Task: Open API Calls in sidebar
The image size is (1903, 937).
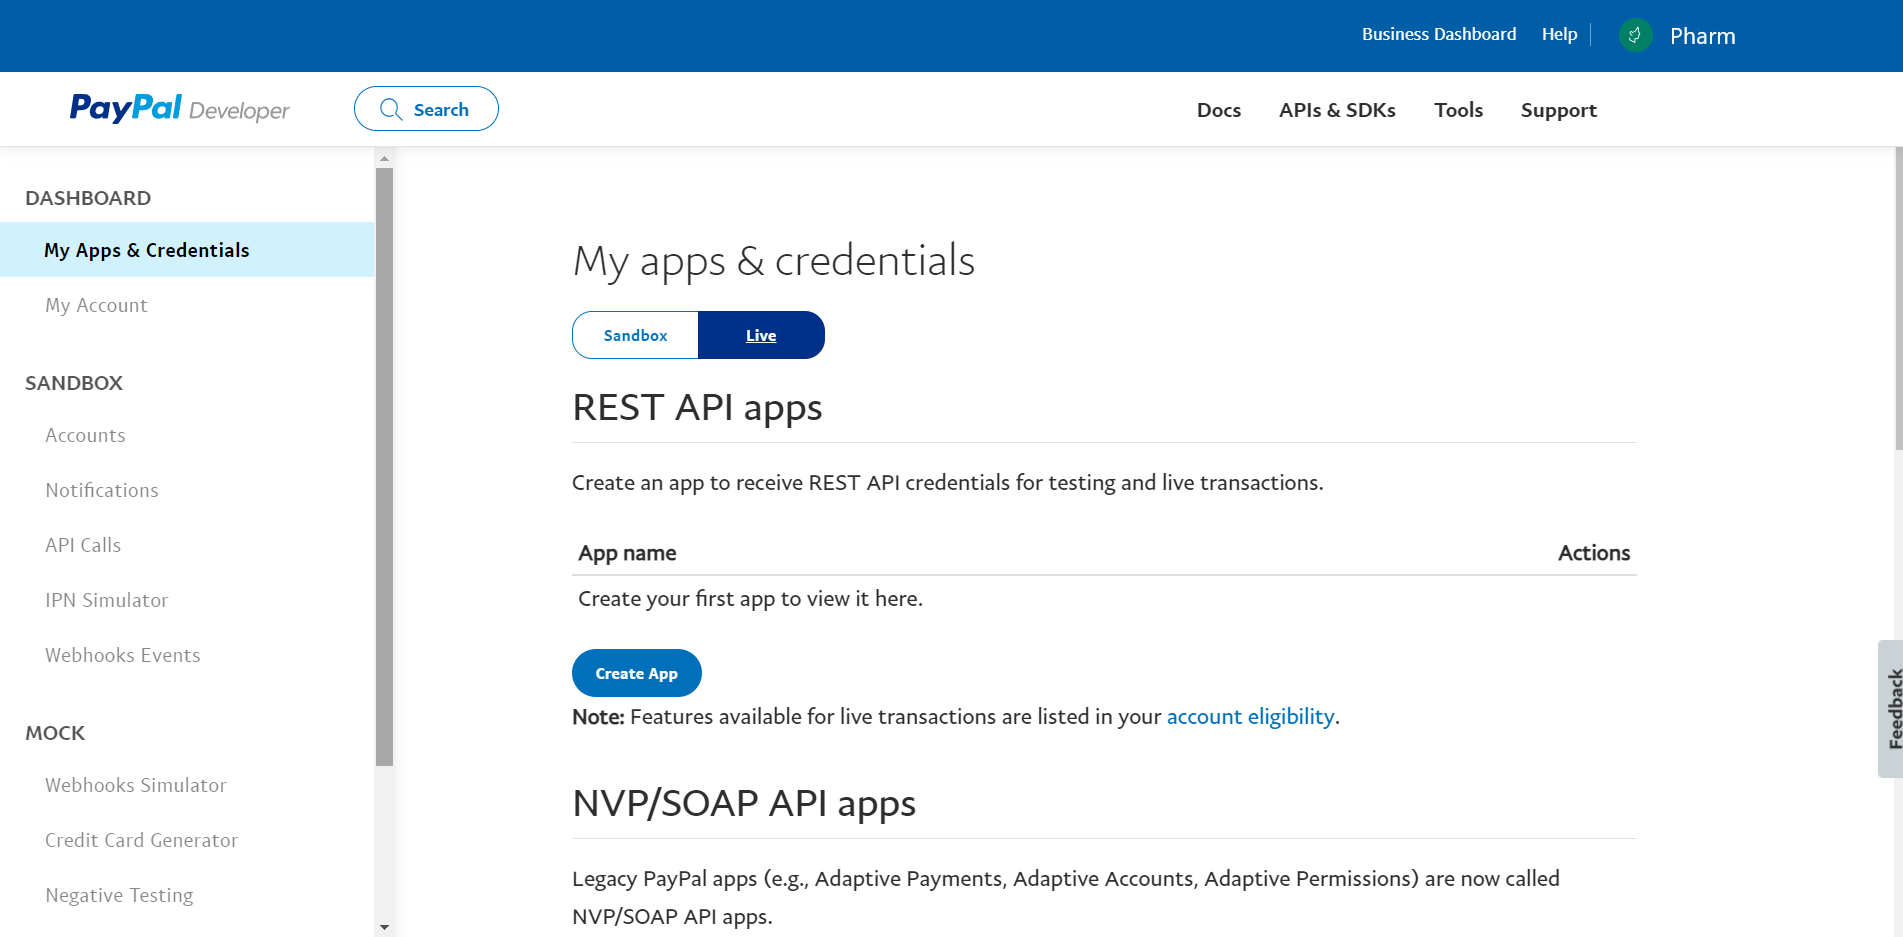Action: [83, 545]
